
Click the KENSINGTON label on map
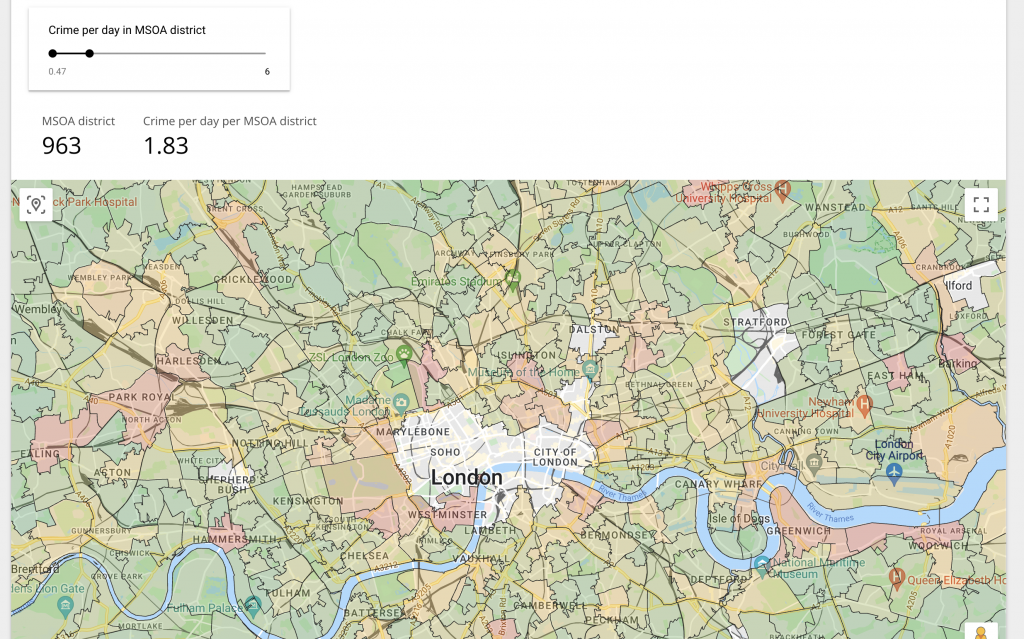(308, 501)
